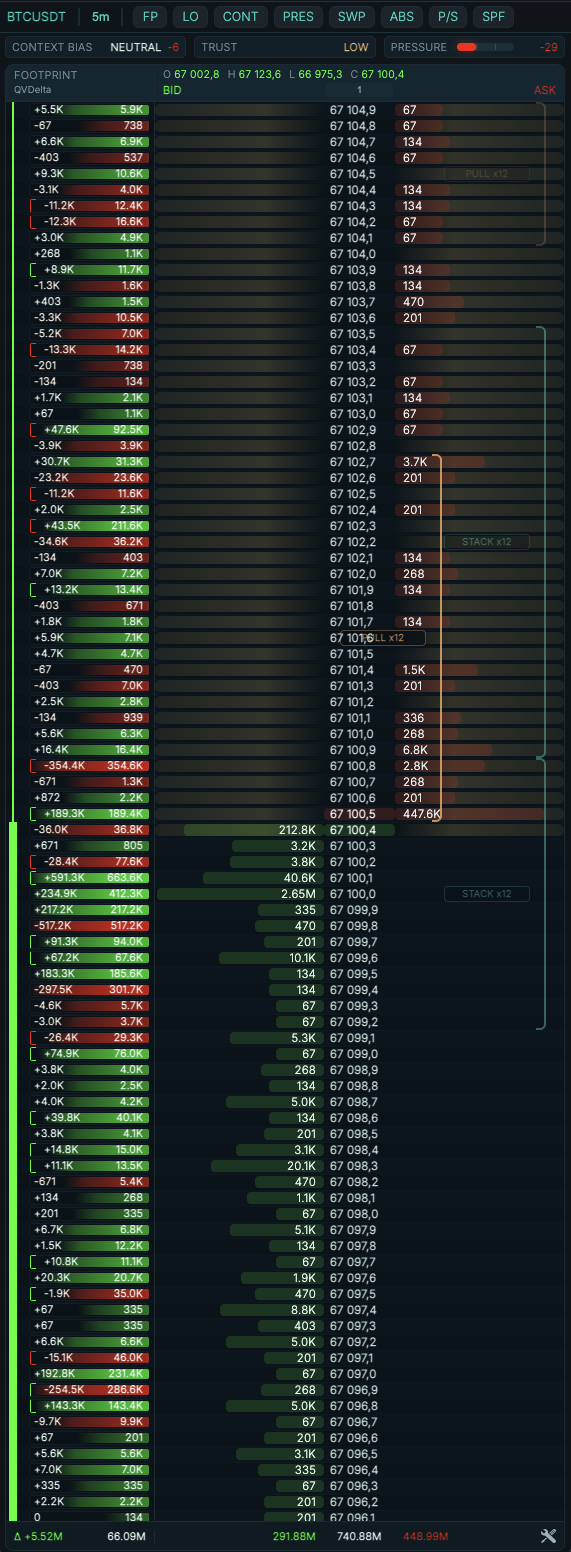Screen dimensions: 571x1552
Task: Click price level 67 100,4
Action: point(353,830)
